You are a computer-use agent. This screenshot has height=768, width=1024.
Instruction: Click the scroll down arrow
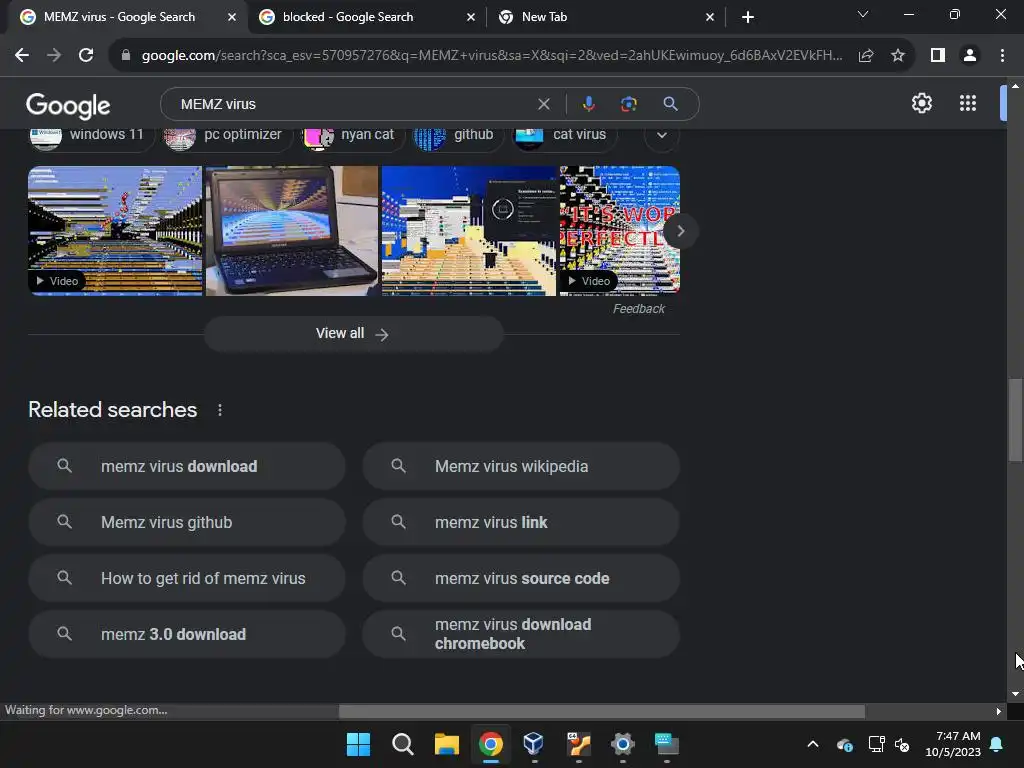coord(1015,694)
